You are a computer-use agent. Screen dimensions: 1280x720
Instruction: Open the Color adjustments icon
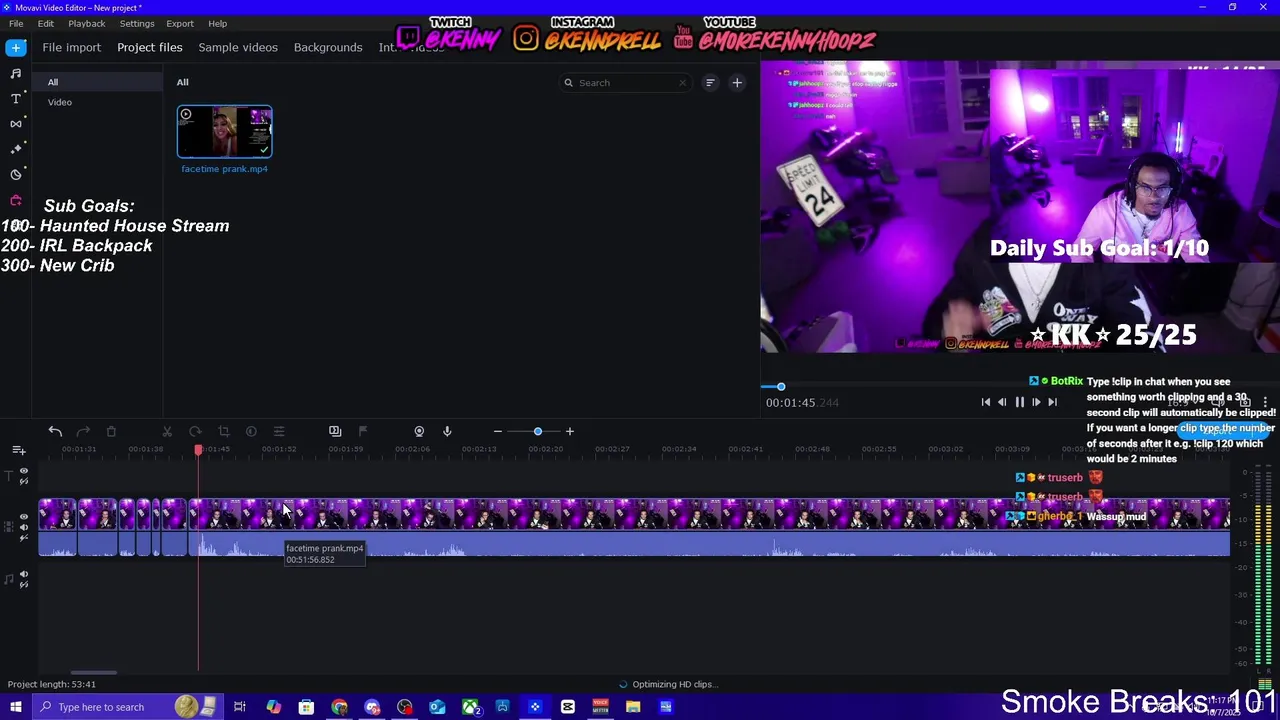pos(251,431)
